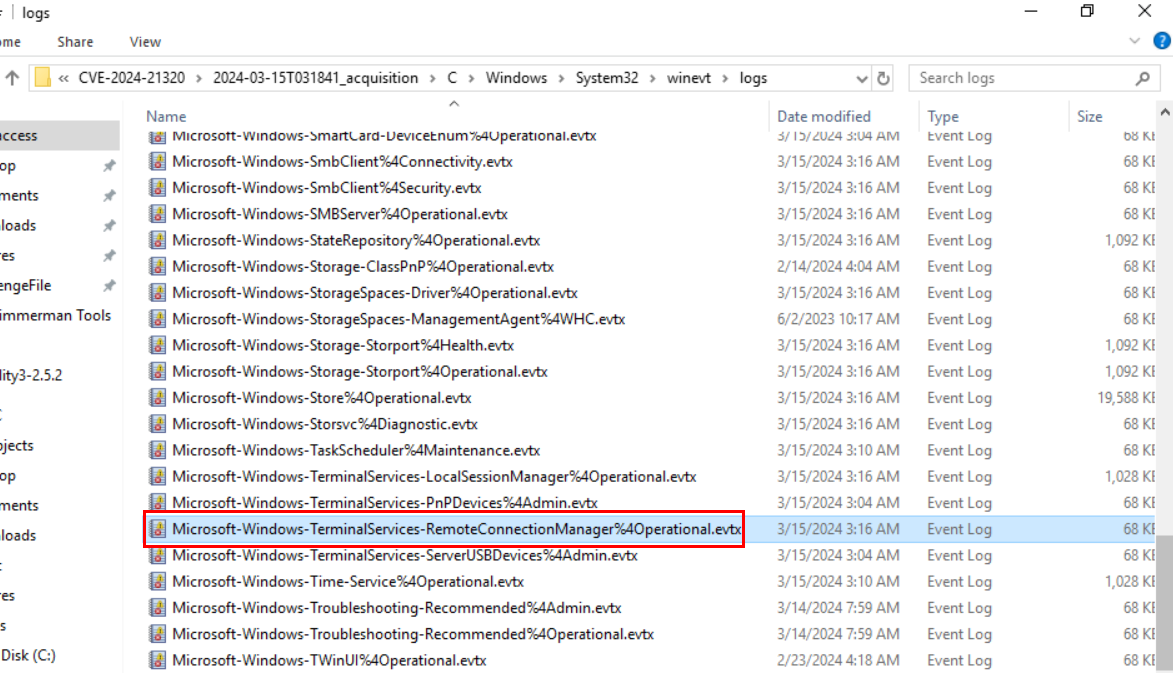The image size is (1173, 673).
Task: Navigate to the System32 breadcrumb
Action: point(607,78)
